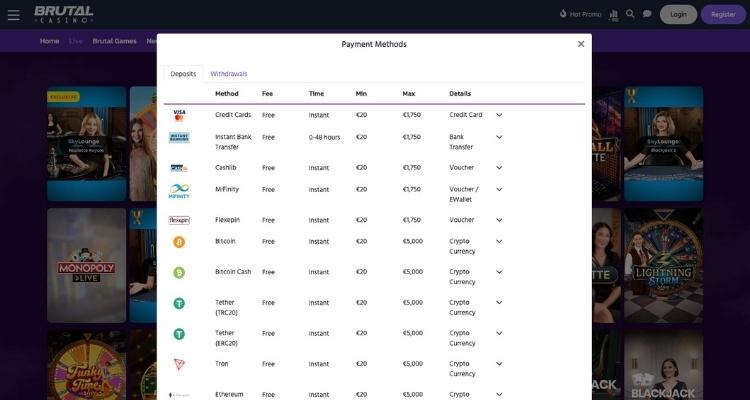Screen dimensions: 750x400
Task: Click the Instant Banking logo
Action: coord(179,137)
